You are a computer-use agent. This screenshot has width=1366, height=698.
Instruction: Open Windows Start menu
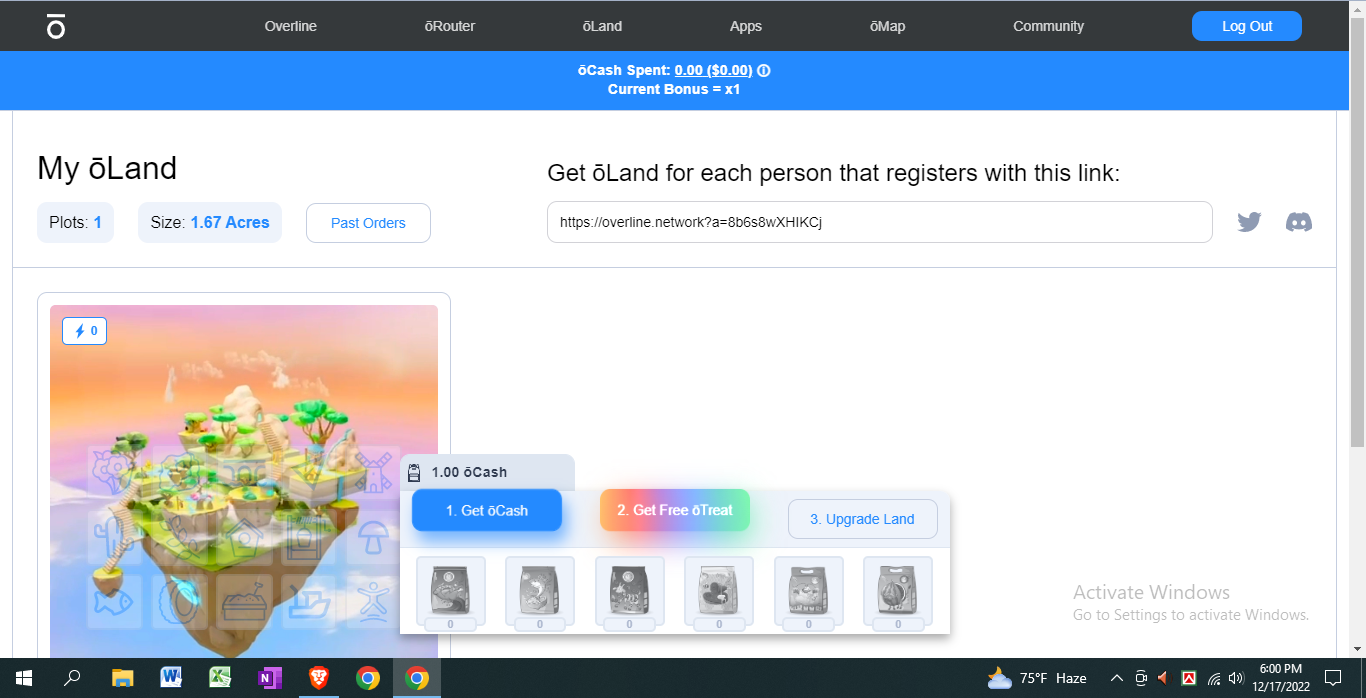23,678
